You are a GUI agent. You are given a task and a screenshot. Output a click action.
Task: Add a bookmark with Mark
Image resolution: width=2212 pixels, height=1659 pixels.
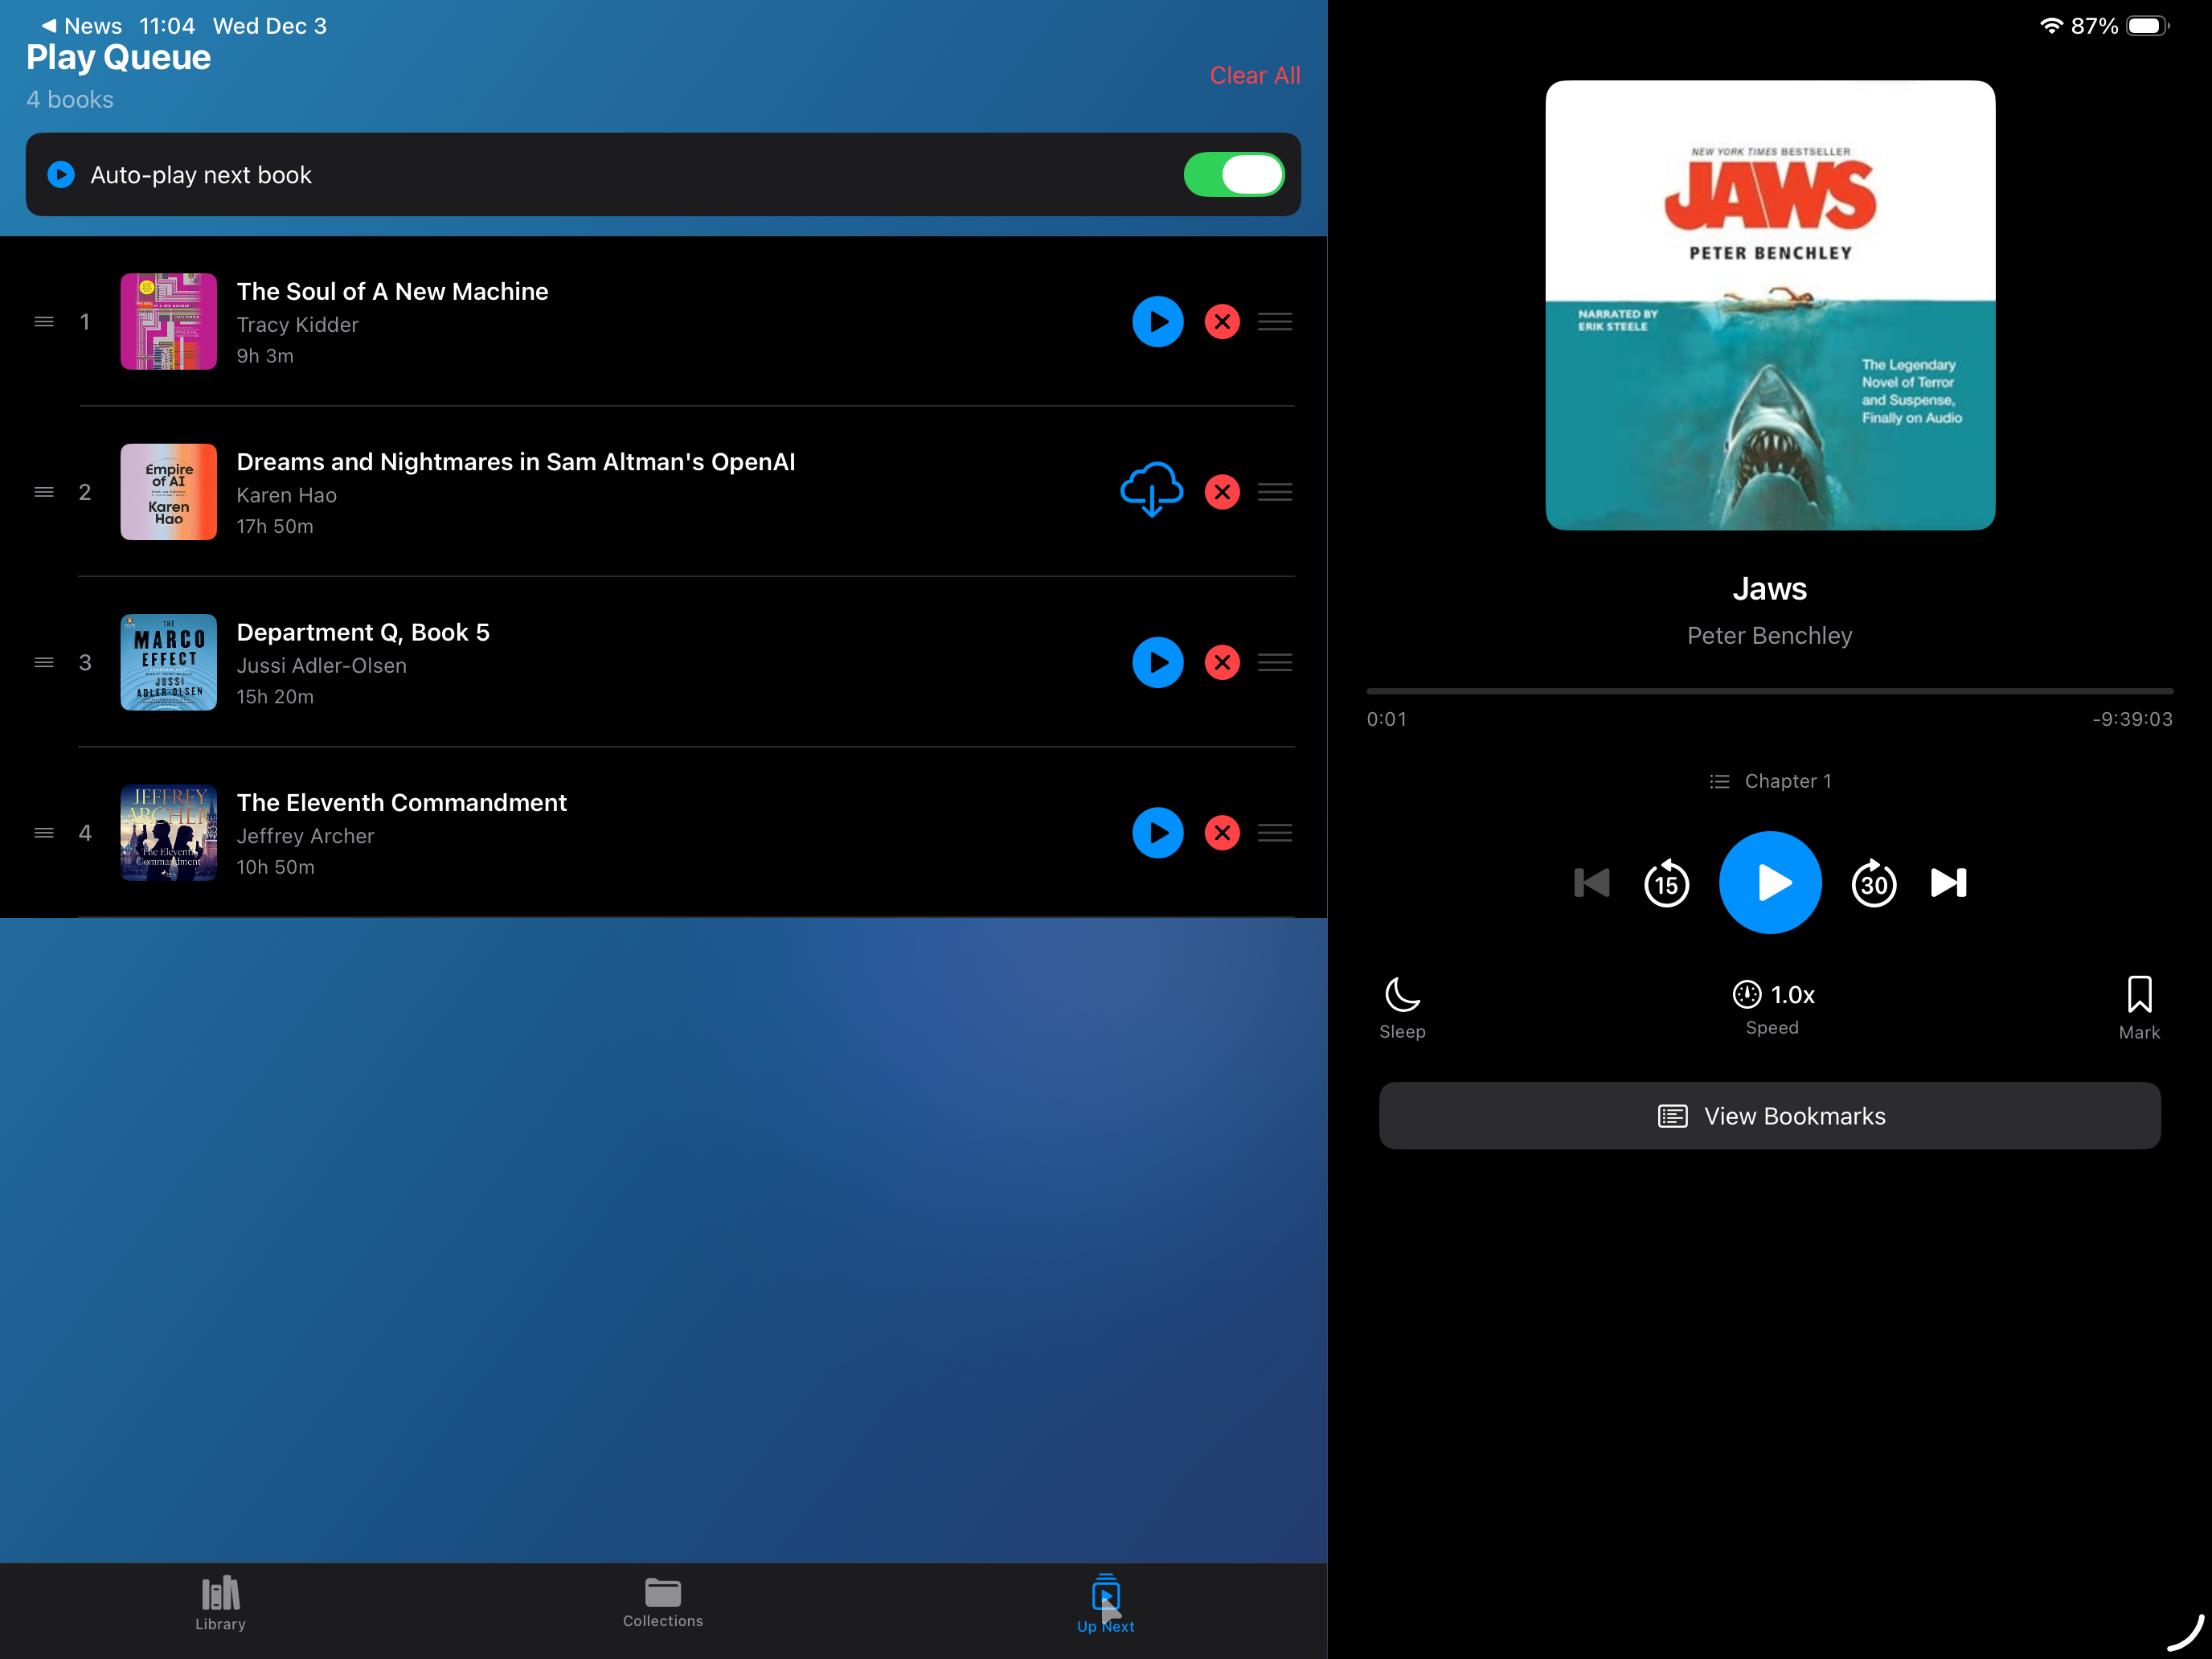point(2139,1008)
